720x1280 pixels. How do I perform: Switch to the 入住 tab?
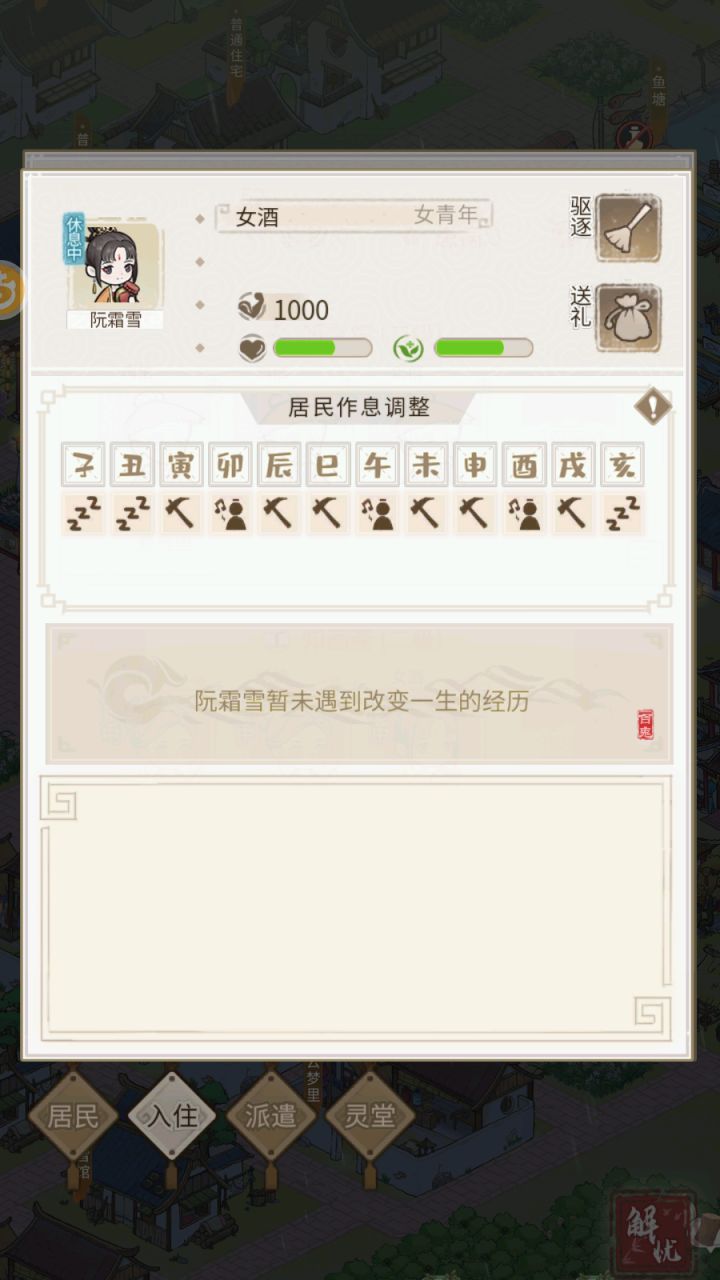click(173, 1116)
